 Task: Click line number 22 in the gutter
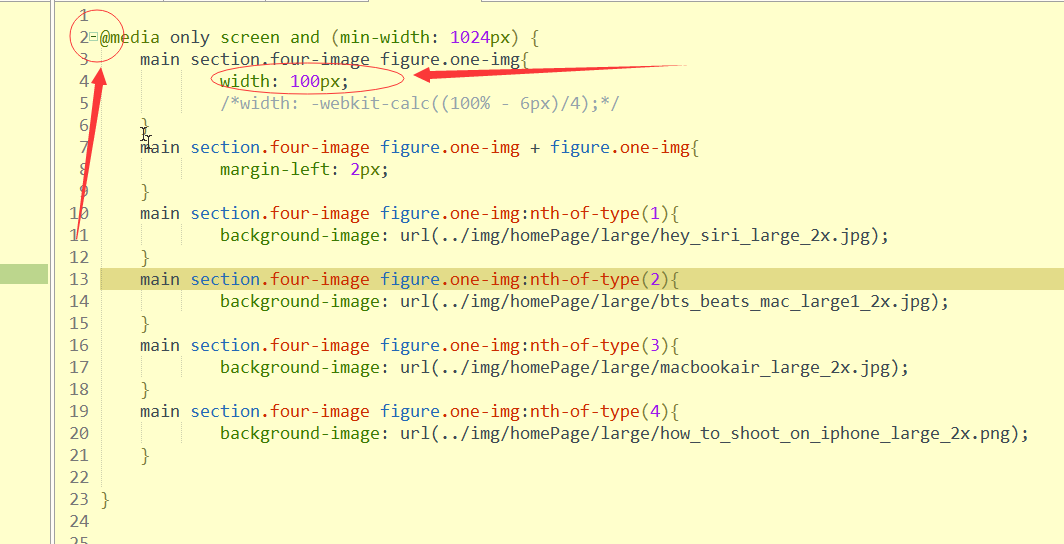pyautogui.click(x=79, y=478)
